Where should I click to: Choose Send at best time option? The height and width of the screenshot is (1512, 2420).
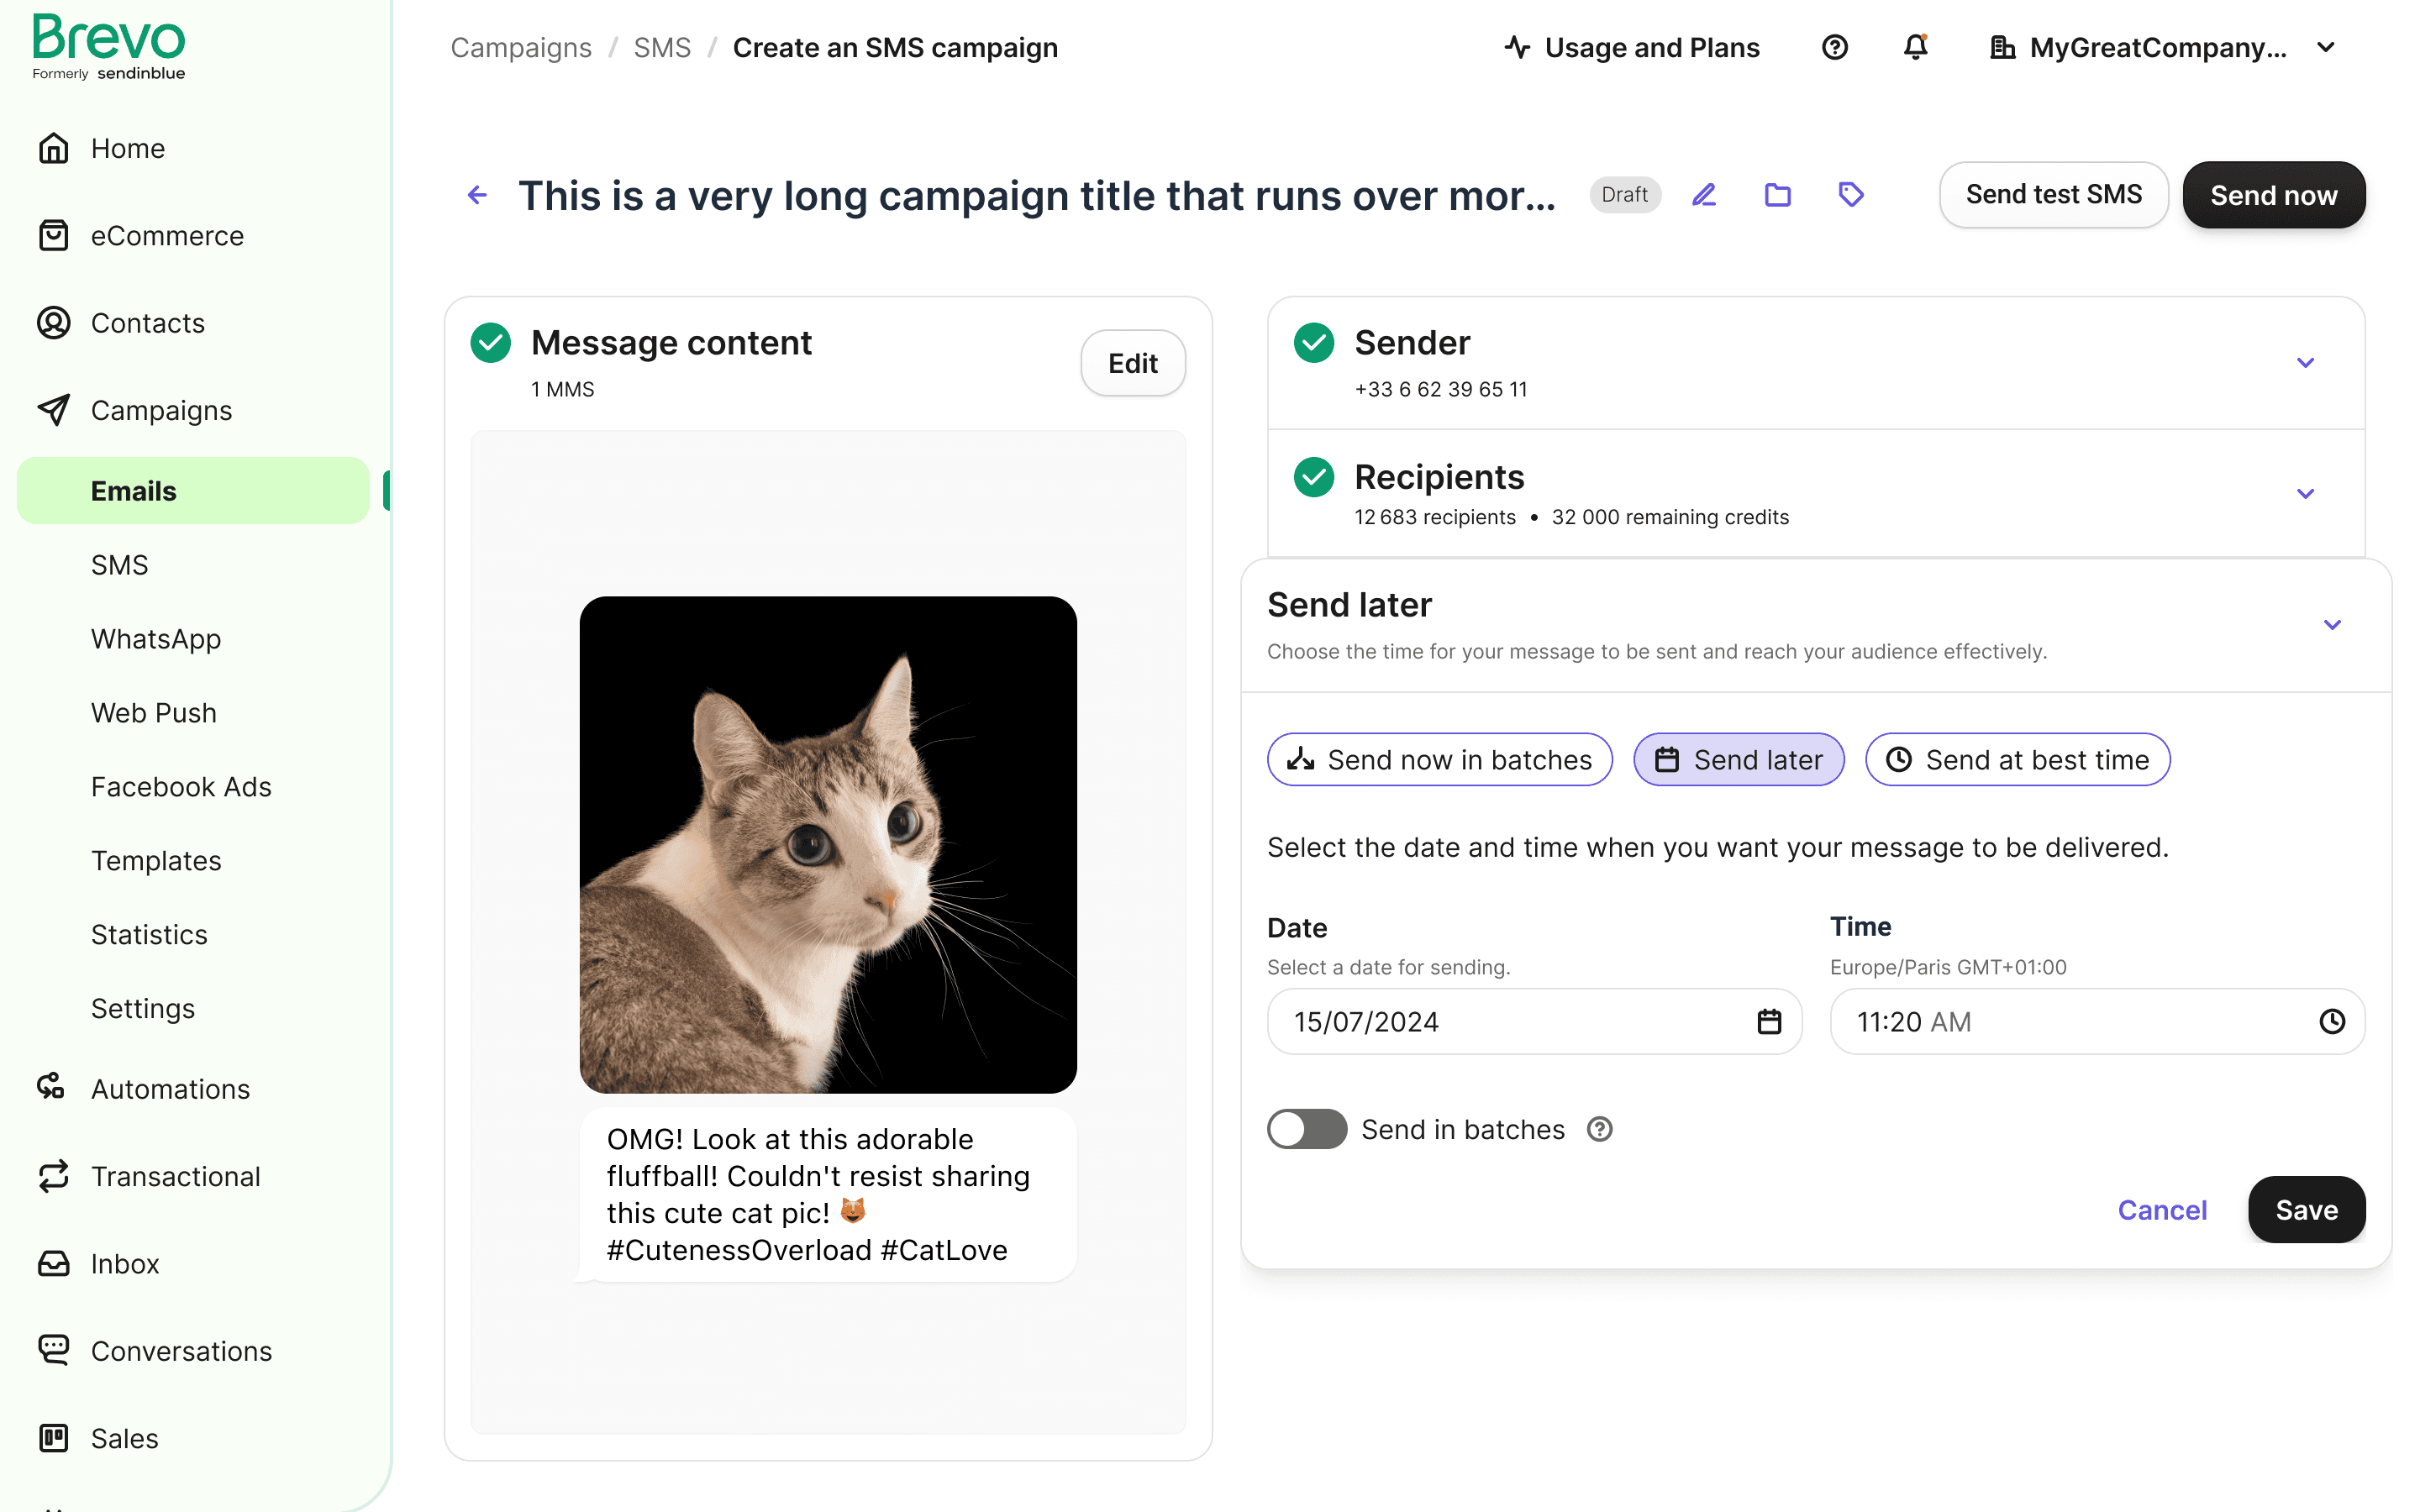click(2017, 760)
